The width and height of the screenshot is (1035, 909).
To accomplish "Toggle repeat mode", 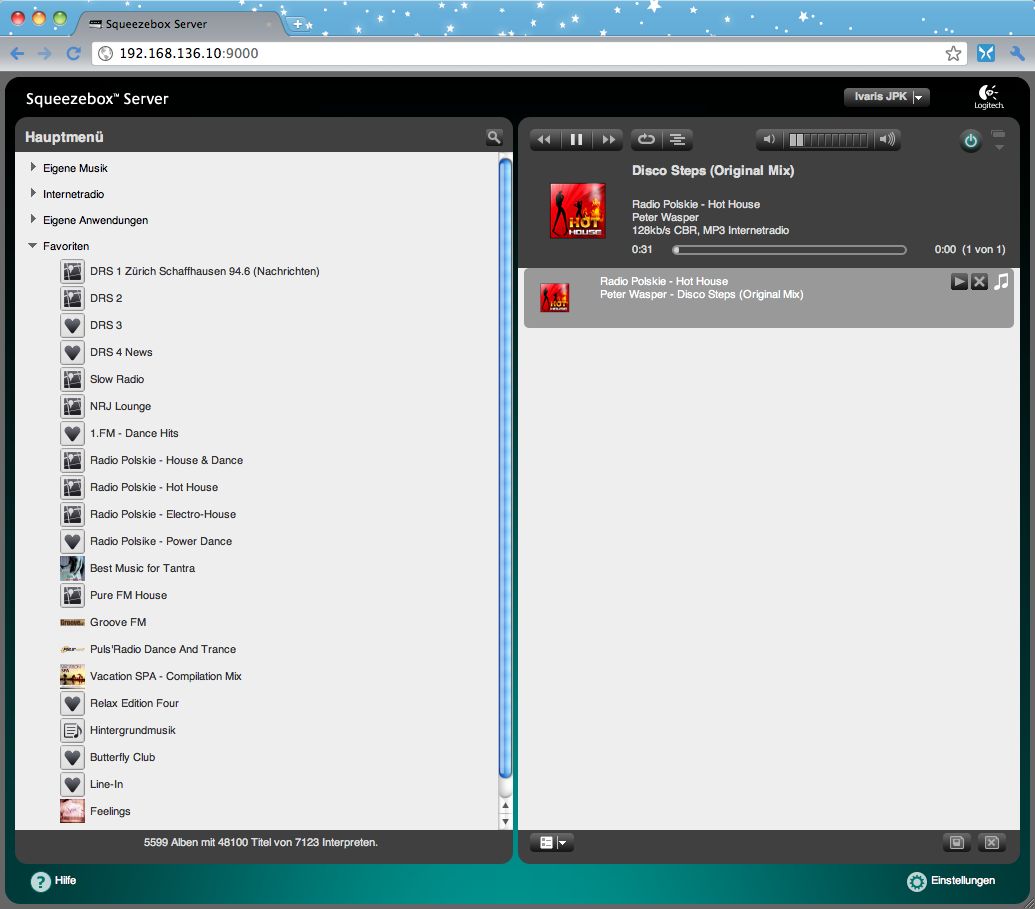I will [646, 139].
